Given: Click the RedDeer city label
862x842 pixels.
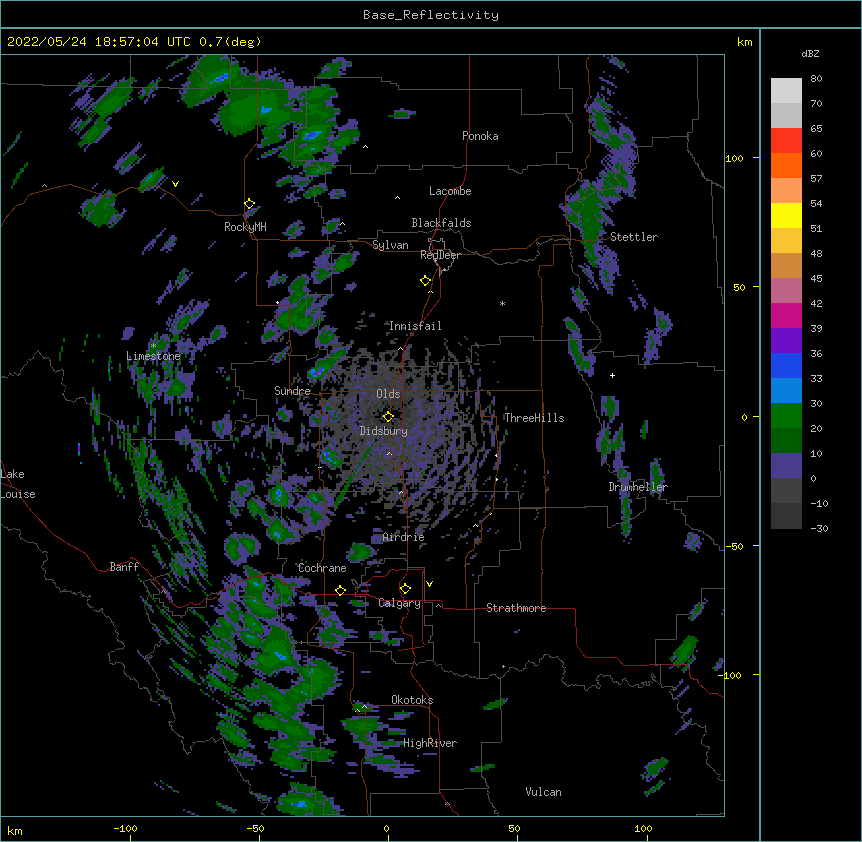Looking at the screenshot, I should point(440,255).
